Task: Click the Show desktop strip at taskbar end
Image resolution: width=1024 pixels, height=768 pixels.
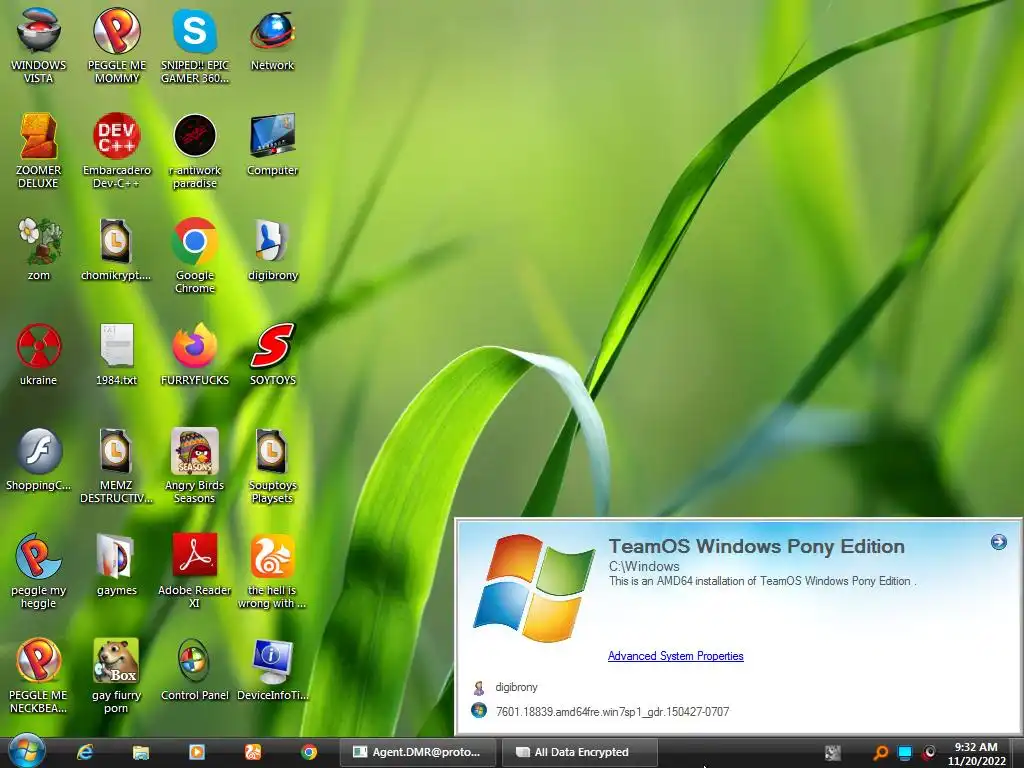Action: point(1018,753)
